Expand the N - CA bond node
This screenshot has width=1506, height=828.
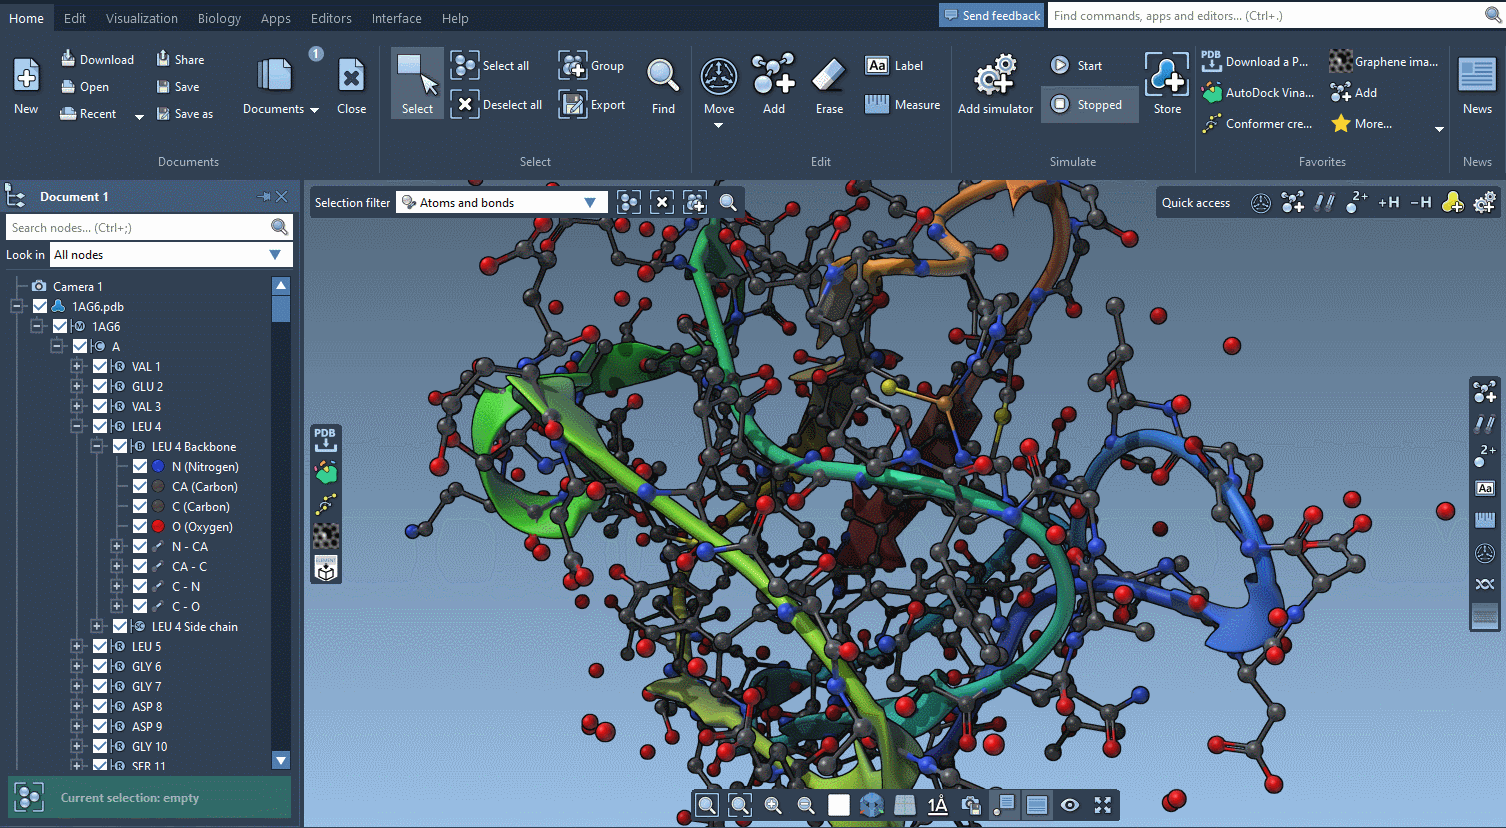(x=117, y=546)
